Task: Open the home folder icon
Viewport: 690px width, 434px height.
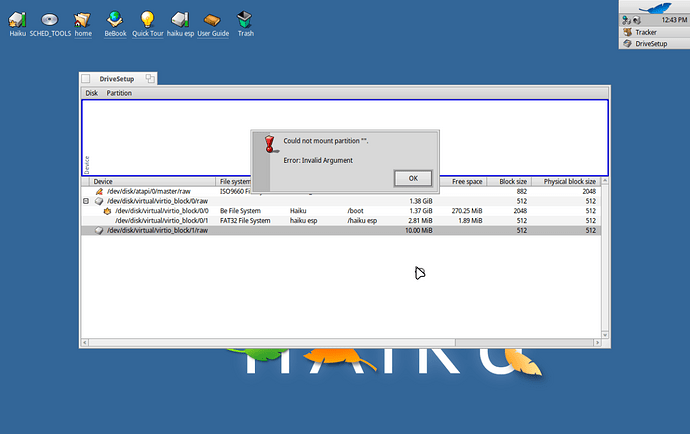Action: (83, 19)
